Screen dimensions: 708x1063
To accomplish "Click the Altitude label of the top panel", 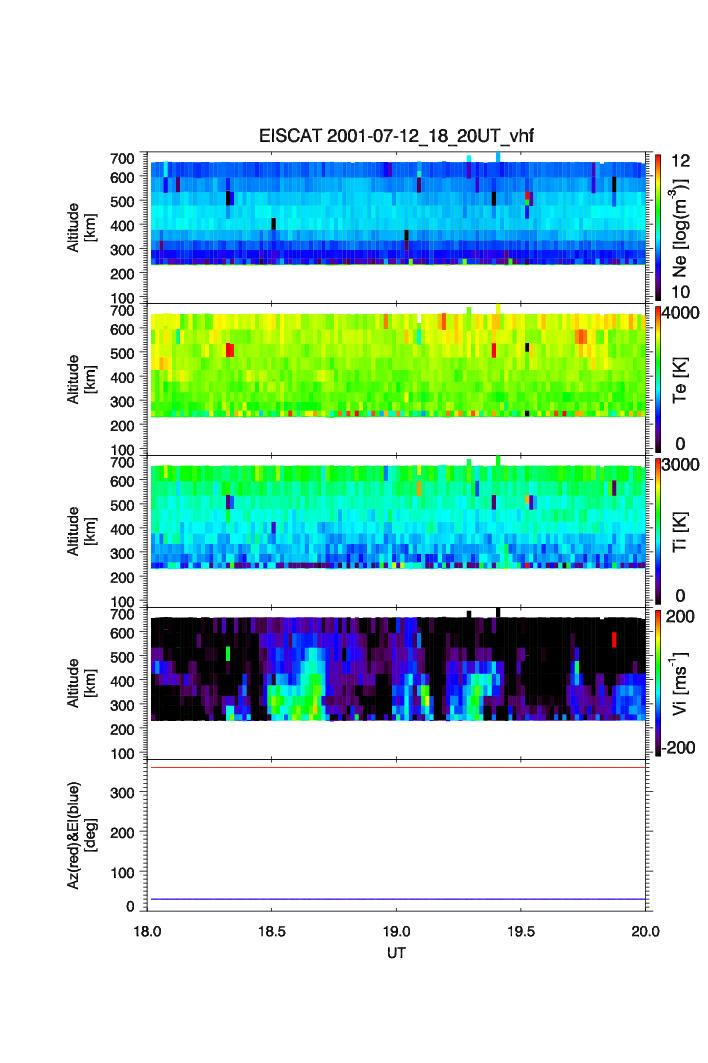I will pyautogui.click(x=81, y=227).
